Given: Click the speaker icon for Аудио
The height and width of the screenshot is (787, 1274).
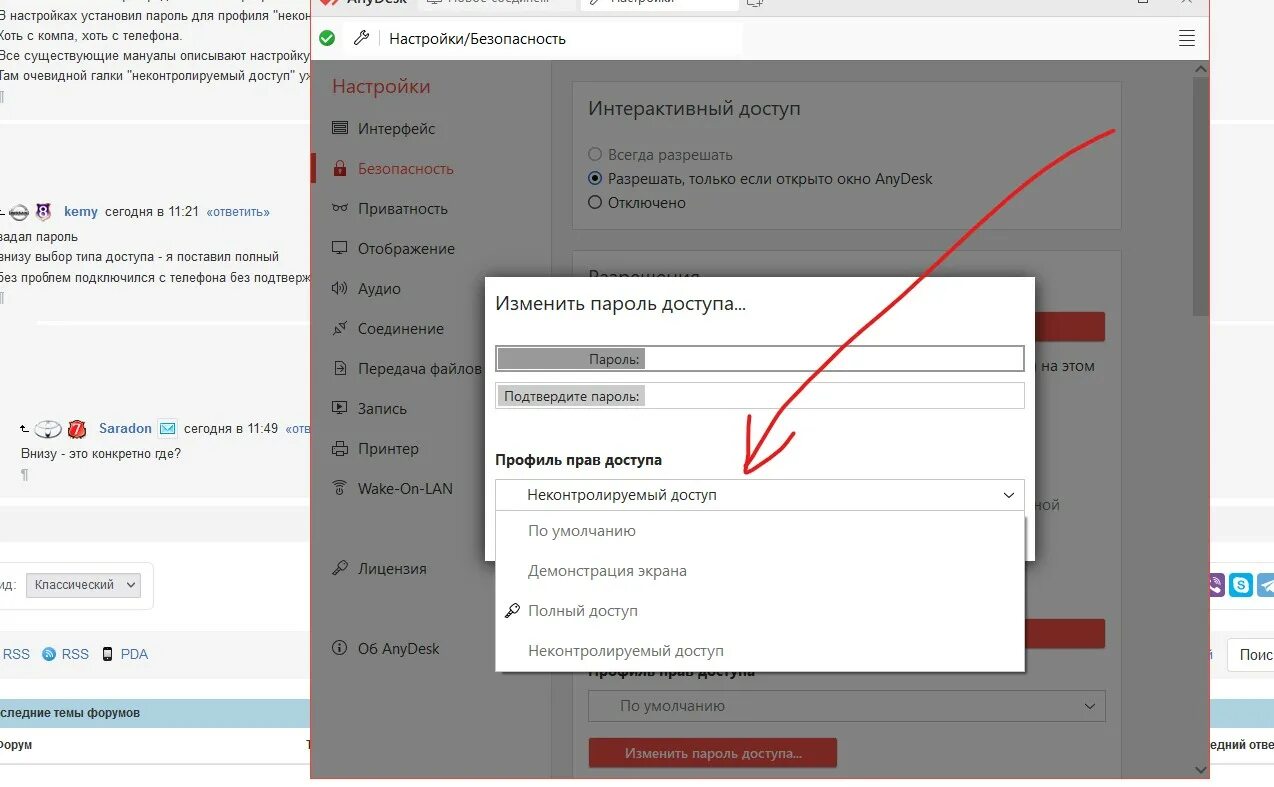Looking at the screenshot, I should point(340,288).
